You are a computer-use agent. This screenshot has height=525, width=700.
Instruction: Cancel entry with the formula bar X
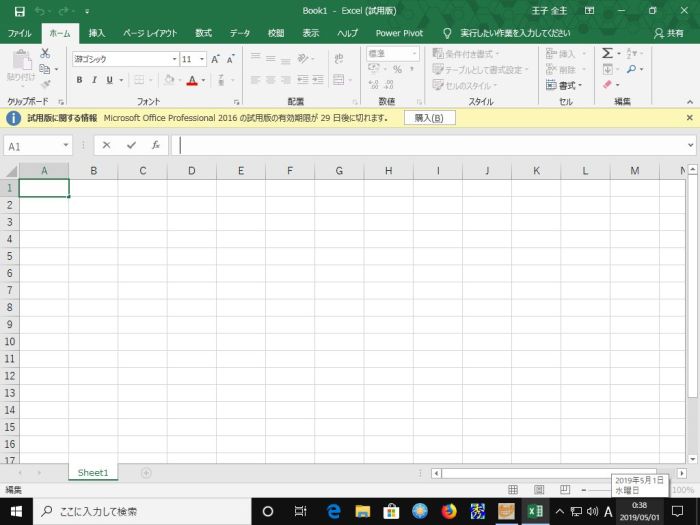tap(107, 145)
